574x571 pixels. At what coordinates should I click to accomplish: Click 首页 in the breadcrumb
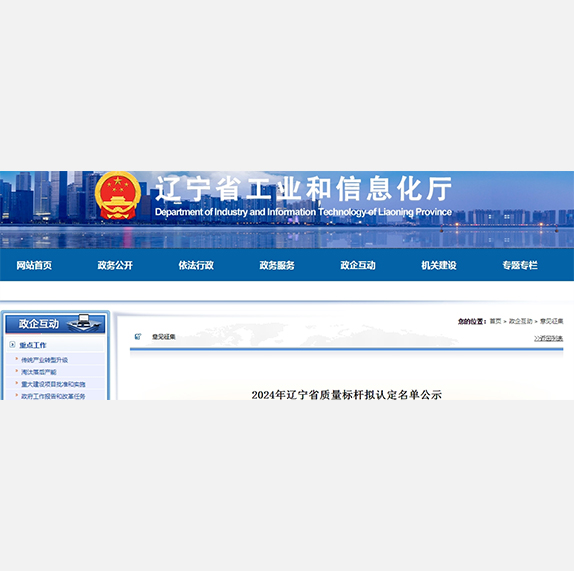(495, 321)
